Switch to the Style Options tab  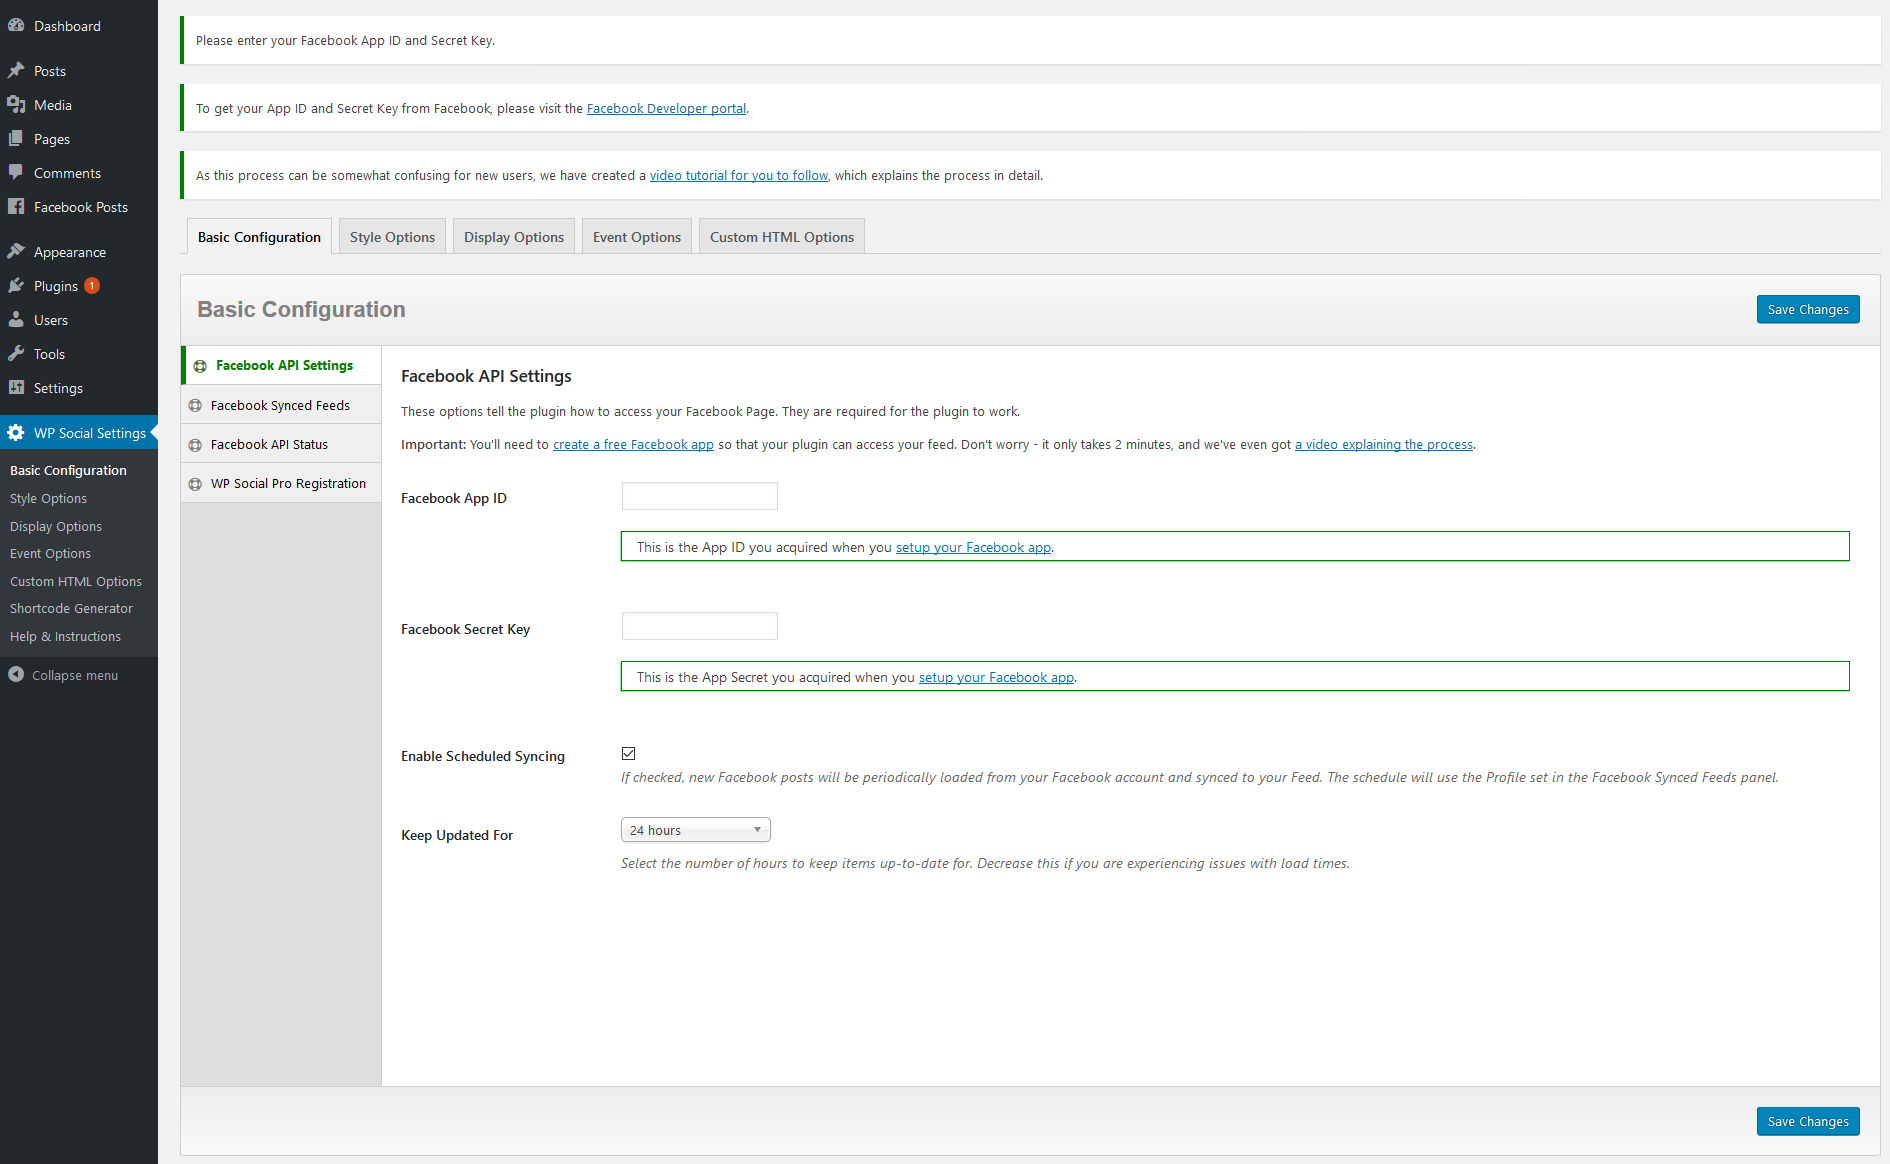pyautogui.click(x=392, y=237)
